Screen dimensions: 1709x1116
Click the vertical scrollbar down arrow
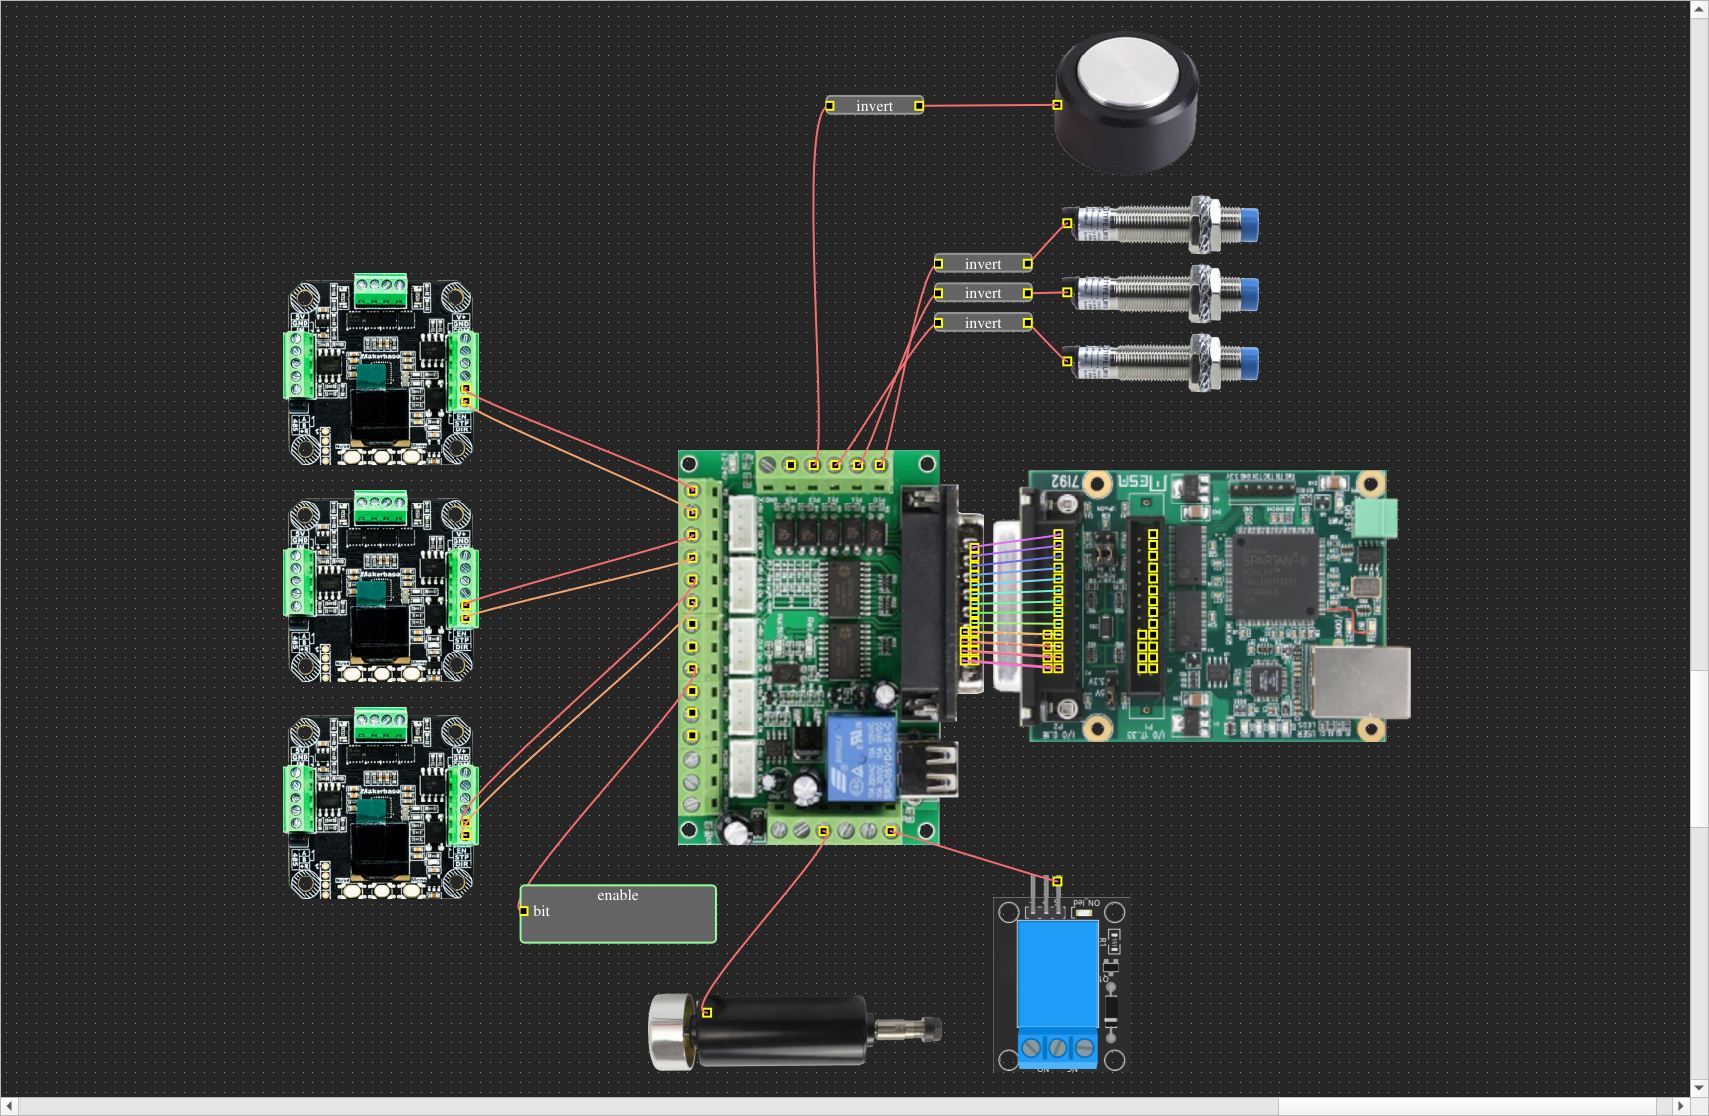[1699, 1088]
